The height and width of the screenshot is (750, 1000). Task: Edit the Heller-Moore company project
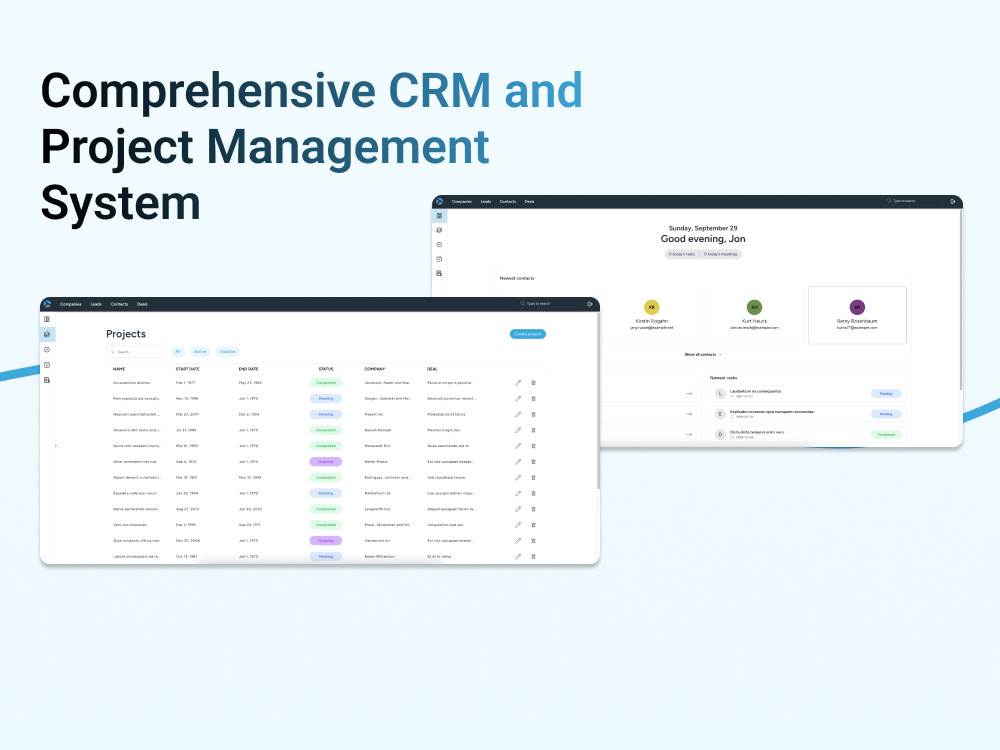518,462
